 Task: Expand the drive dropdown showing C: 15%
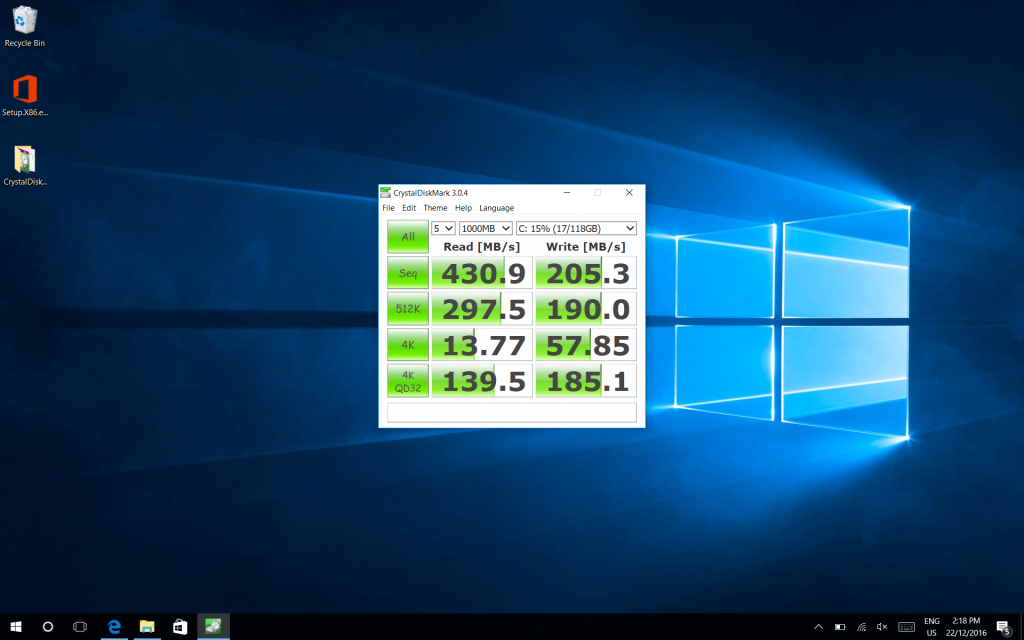576,228
